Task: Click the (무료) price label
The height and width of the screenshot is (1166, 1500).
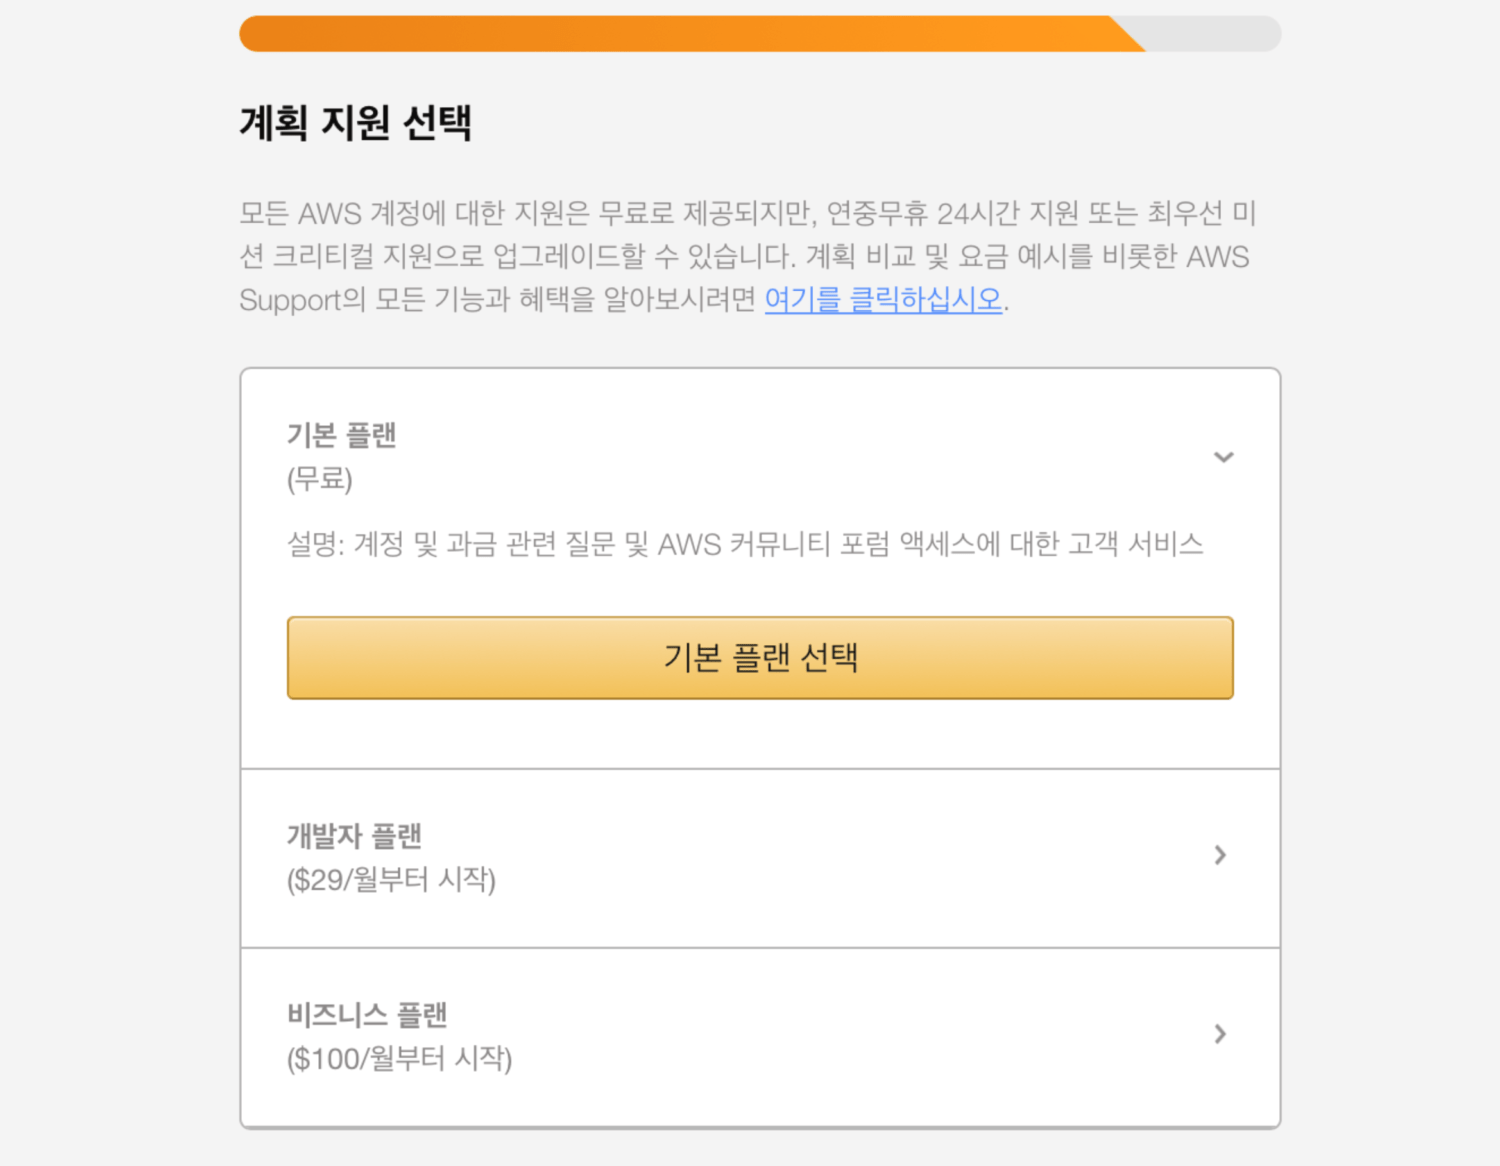Action: tap(320, 479)
